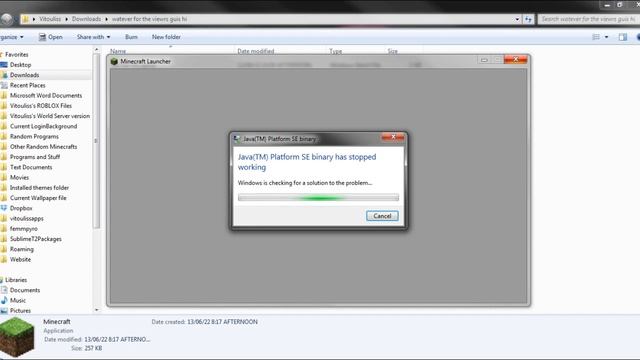Click Open in Explorer toolbar
This screenshot has width=640, height=360.
tap(51, 37)
